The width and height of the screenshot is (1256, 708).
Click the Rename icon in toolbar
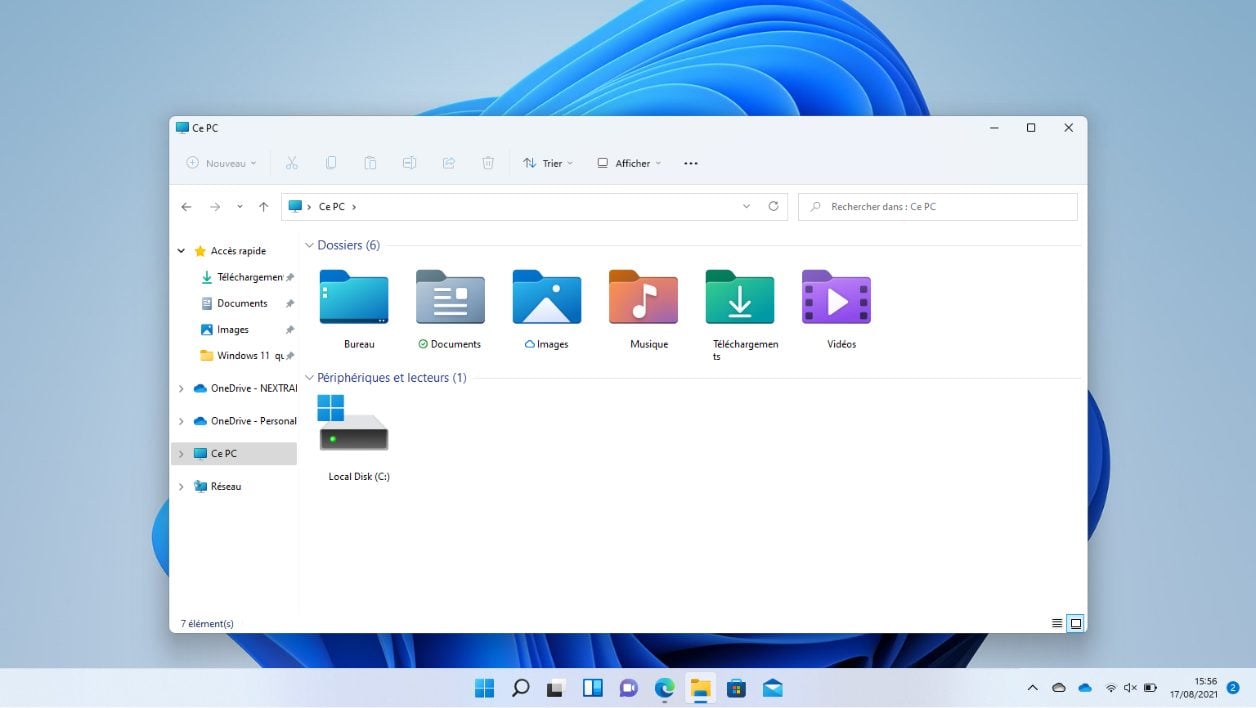pyautogui.click(x=409, y=163)
